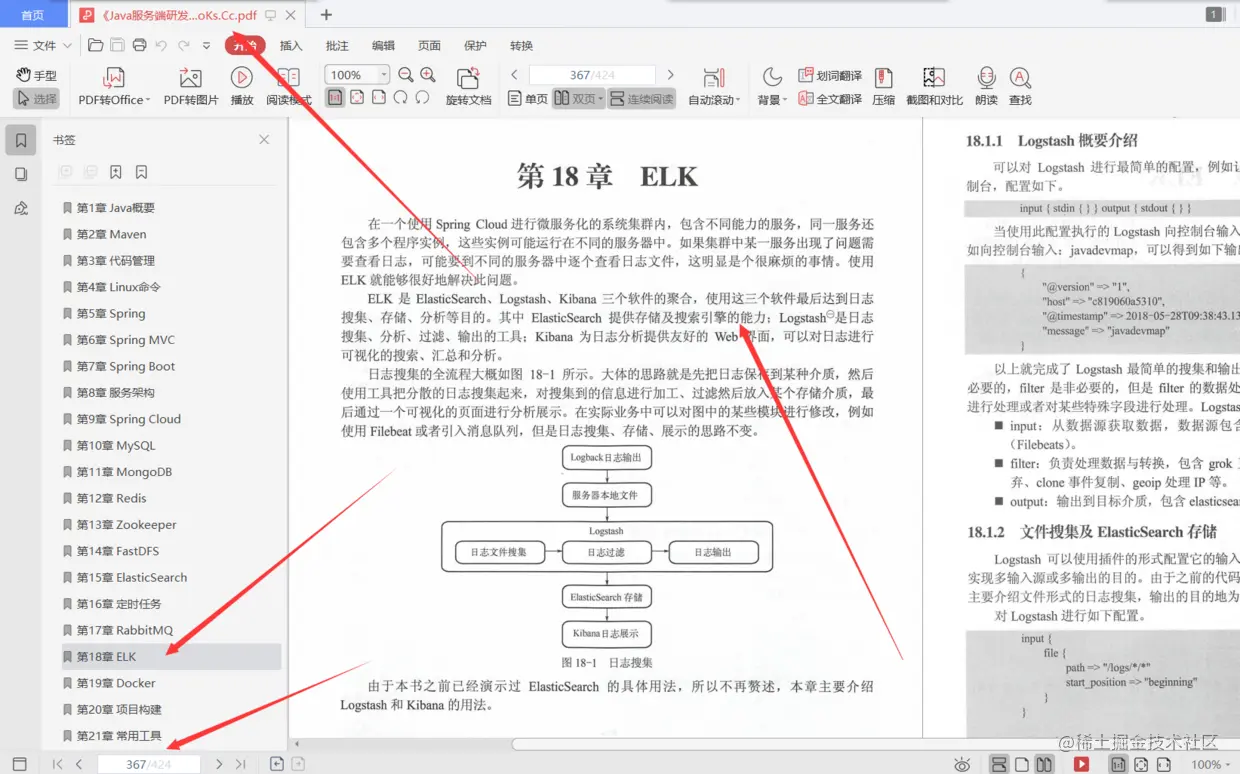
Task: Go to next page in toolbar
Action: (x=670, y=75)
